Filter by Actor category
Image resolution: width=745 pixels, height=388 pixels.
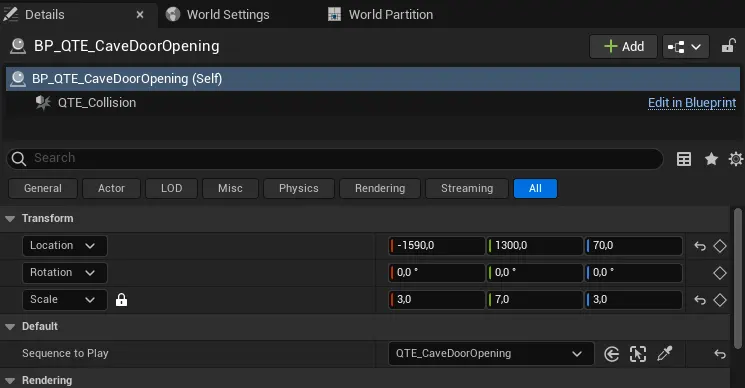click(x=111, y=189)
